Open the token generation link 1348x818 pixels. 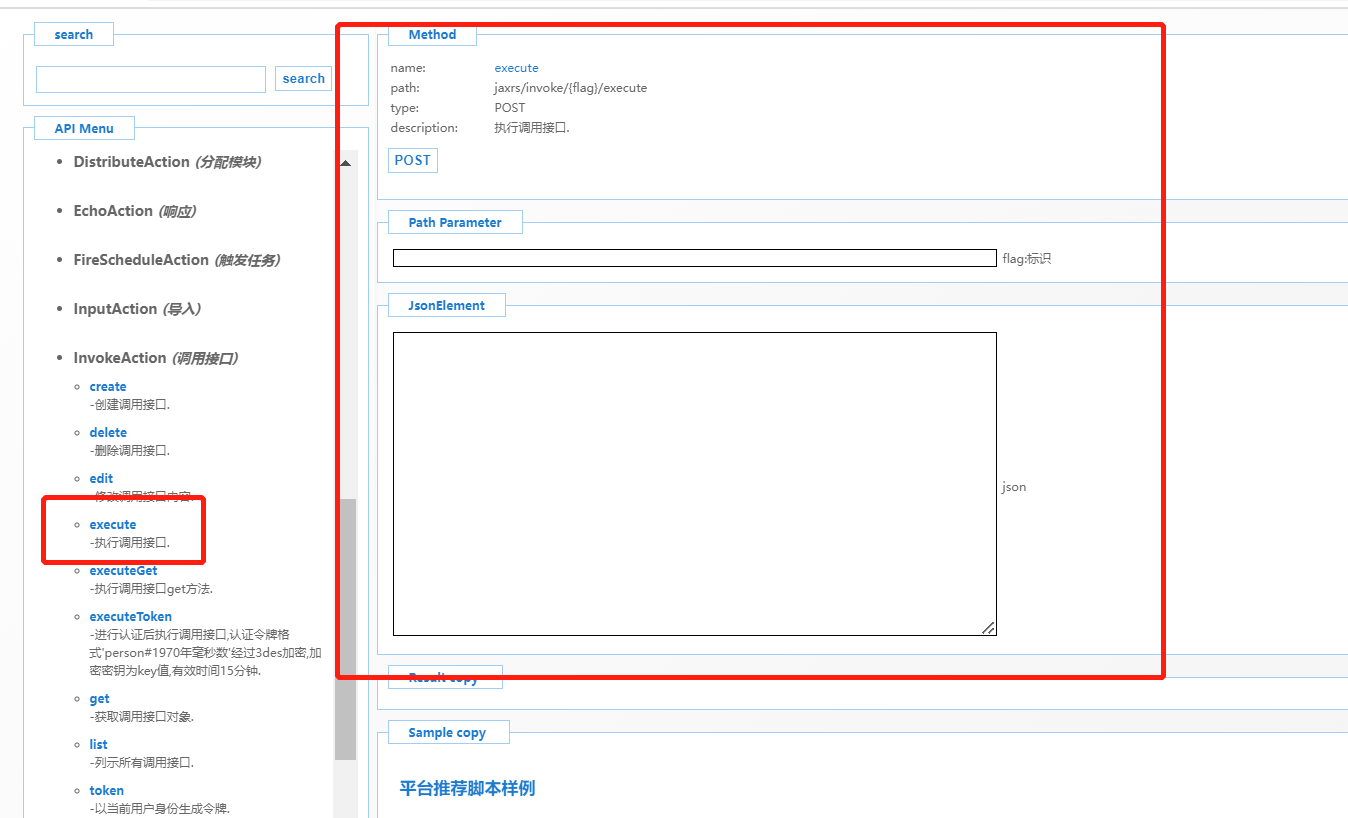pyautogui.click(x=106, y=790)
